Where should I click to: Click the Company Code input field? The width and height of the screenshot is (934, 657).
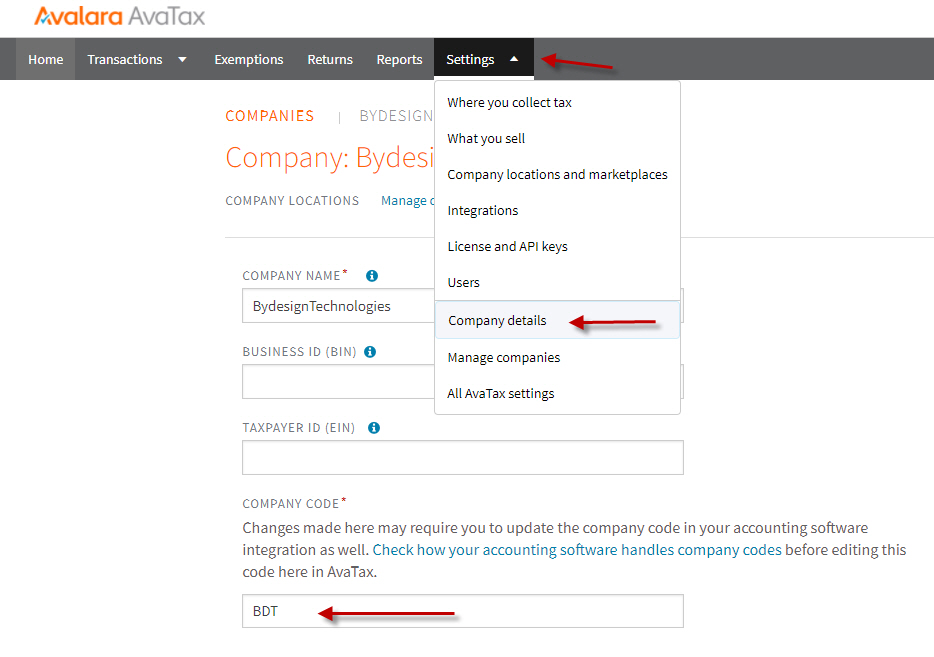pos(462,611)
